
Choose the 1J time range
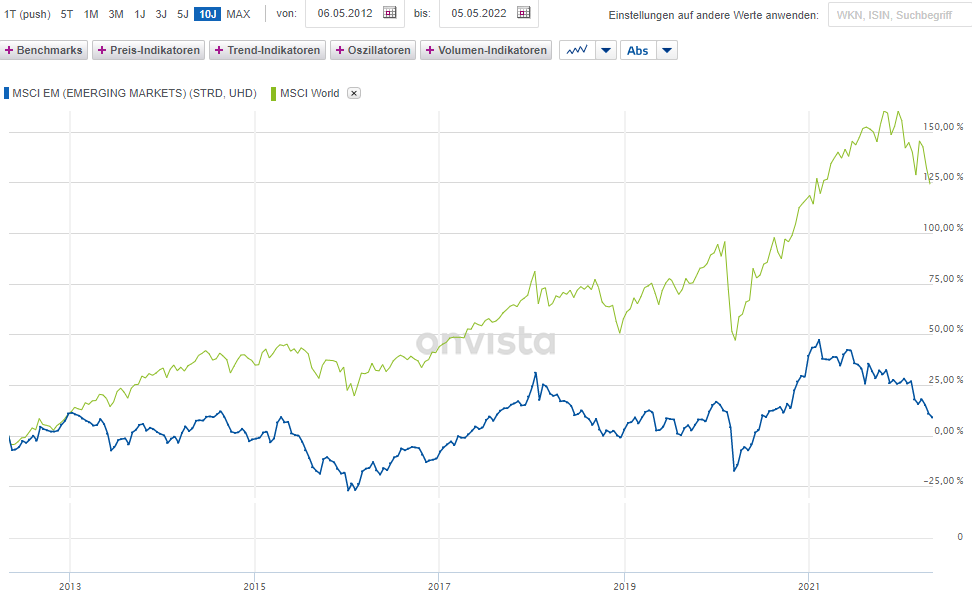[140, 14]
